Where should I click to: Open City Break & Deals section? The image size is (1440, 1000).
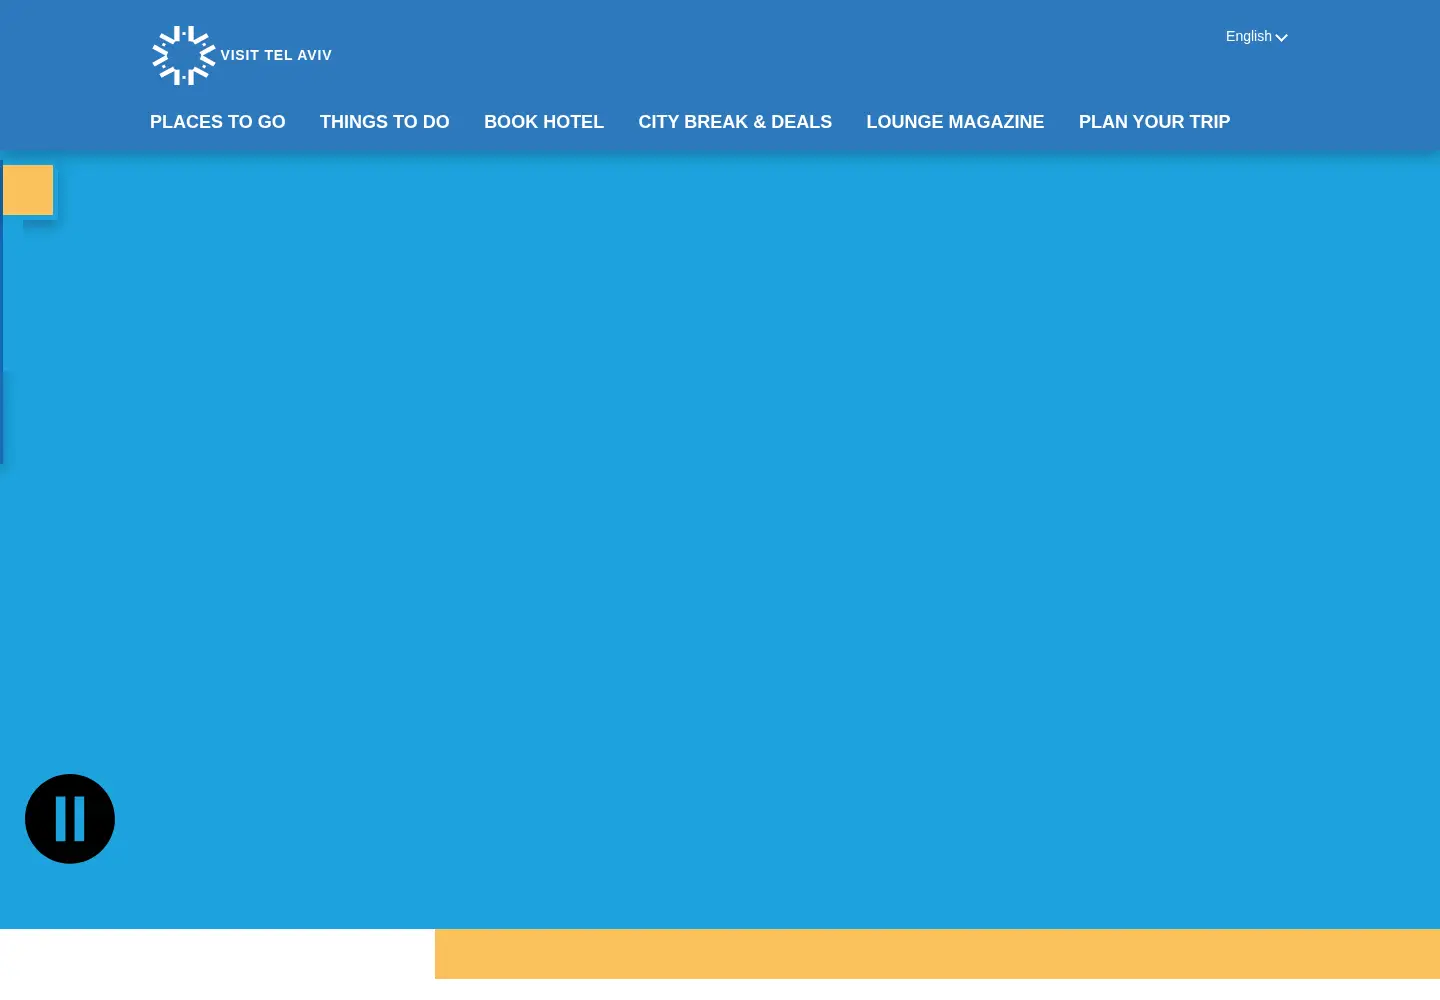coord(735,122)
